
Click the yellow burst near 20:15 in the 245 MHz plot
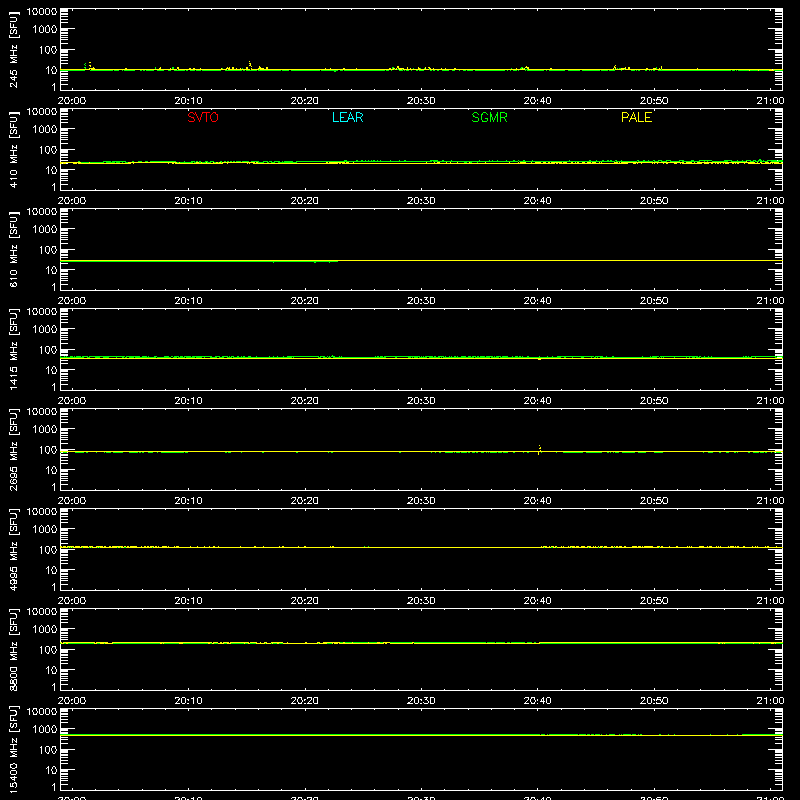[249, 65]
